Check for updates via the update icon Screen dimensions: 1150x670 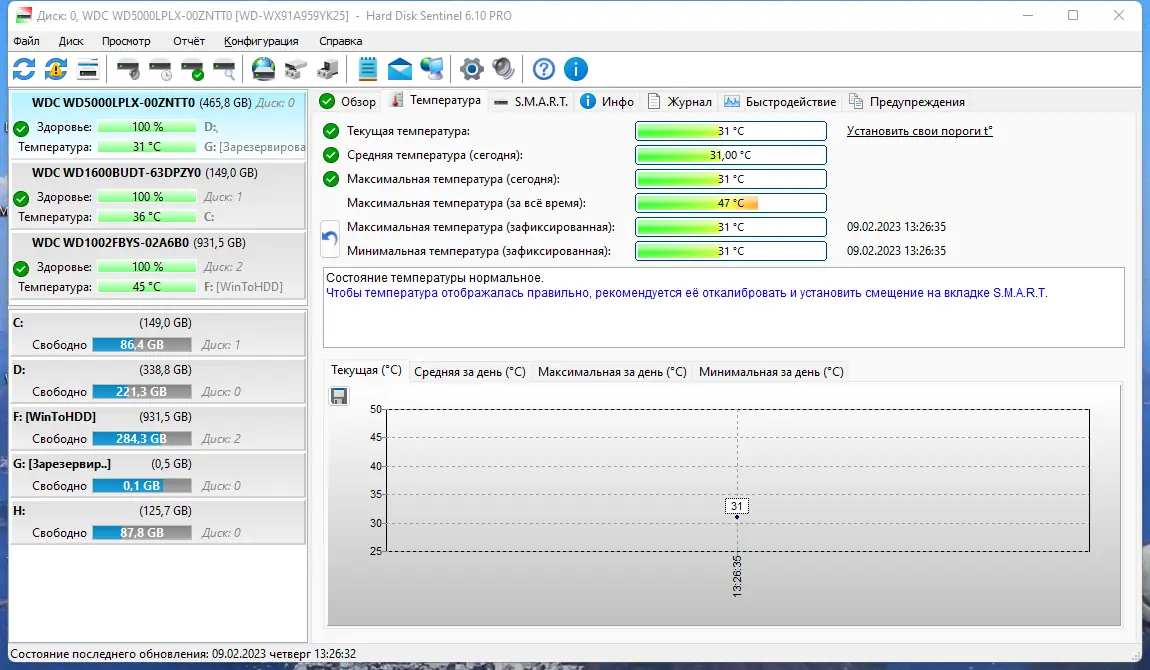click(56, 69)
